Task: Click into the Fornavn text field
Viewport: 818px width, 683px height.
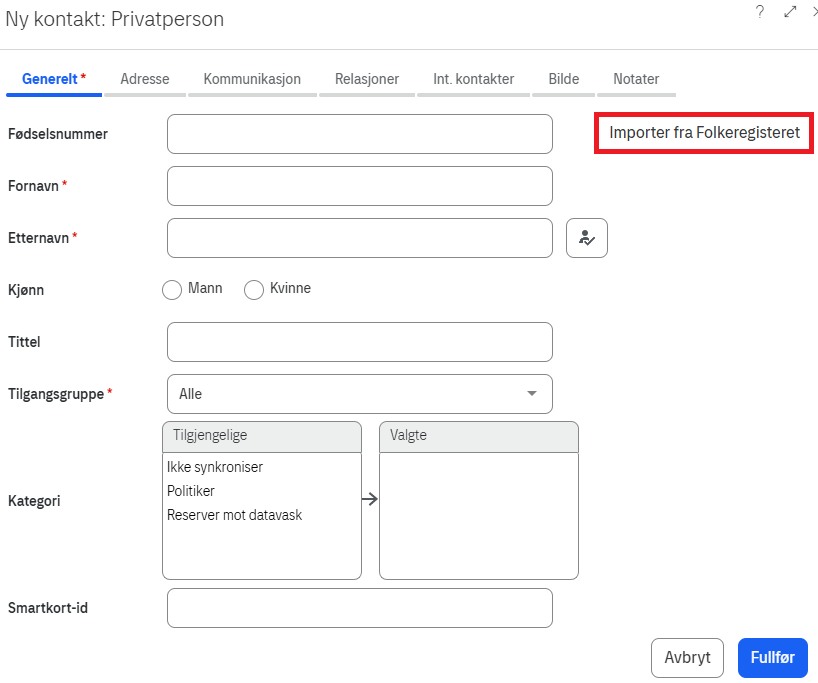Action: [360, 186]
